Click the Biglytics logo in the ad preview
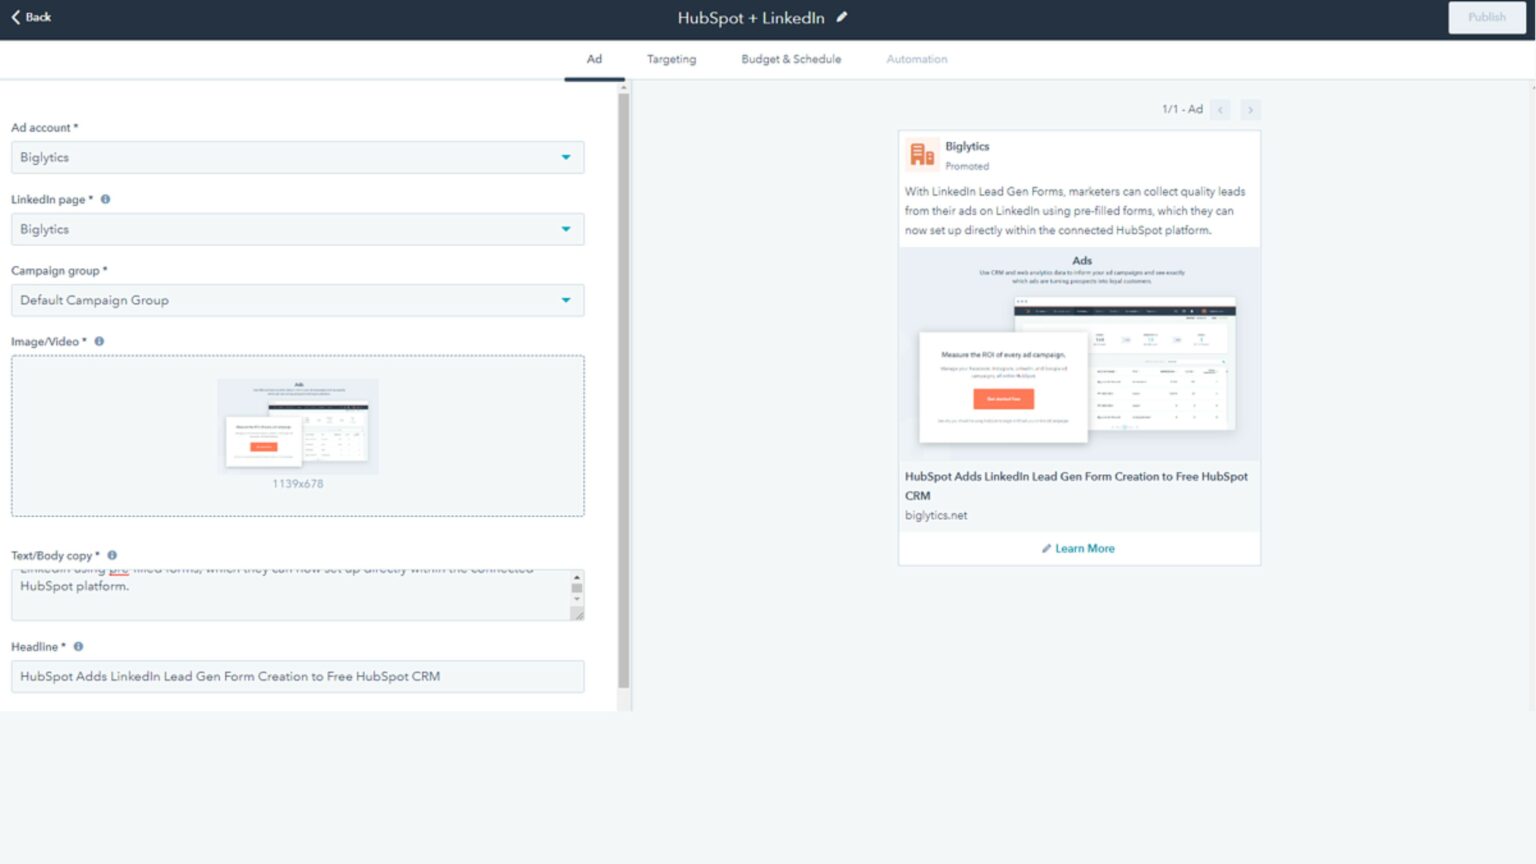The width and height of the screenshot is (1536, 864). [919, 153]
